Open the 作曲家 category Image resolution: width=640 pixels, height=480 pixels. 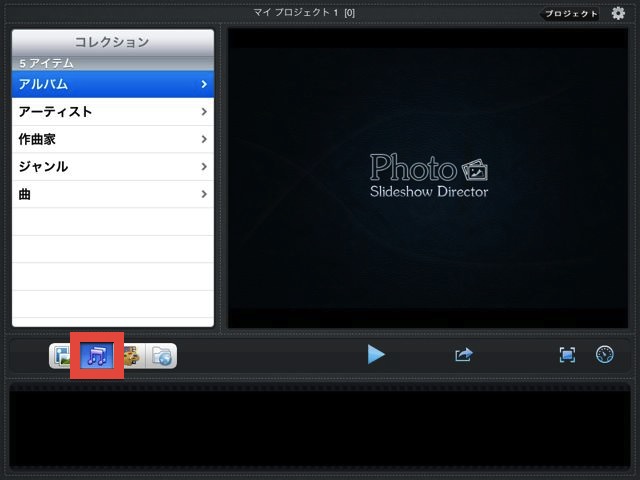point(113,139)
